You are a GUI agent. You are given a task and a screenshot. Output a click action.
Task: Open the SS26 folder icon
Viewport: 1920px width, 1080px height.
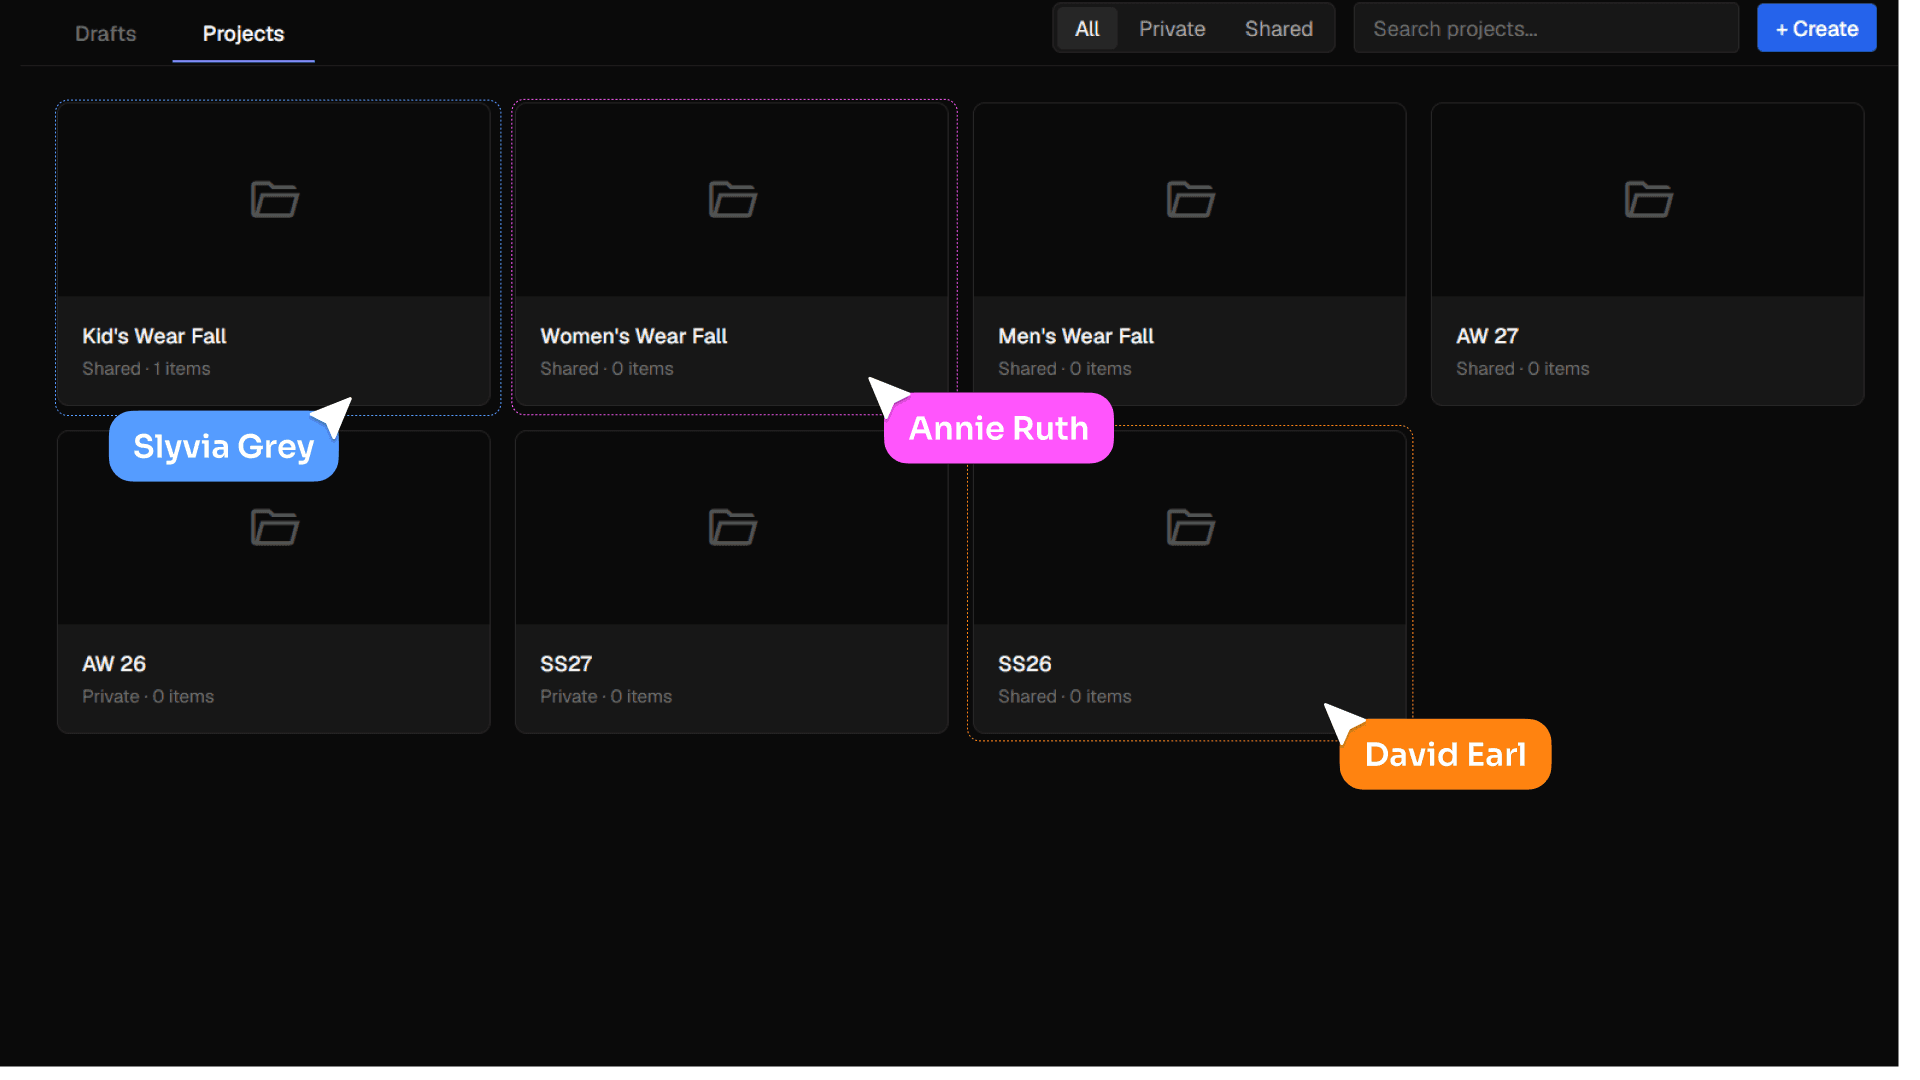point(1190,527)
